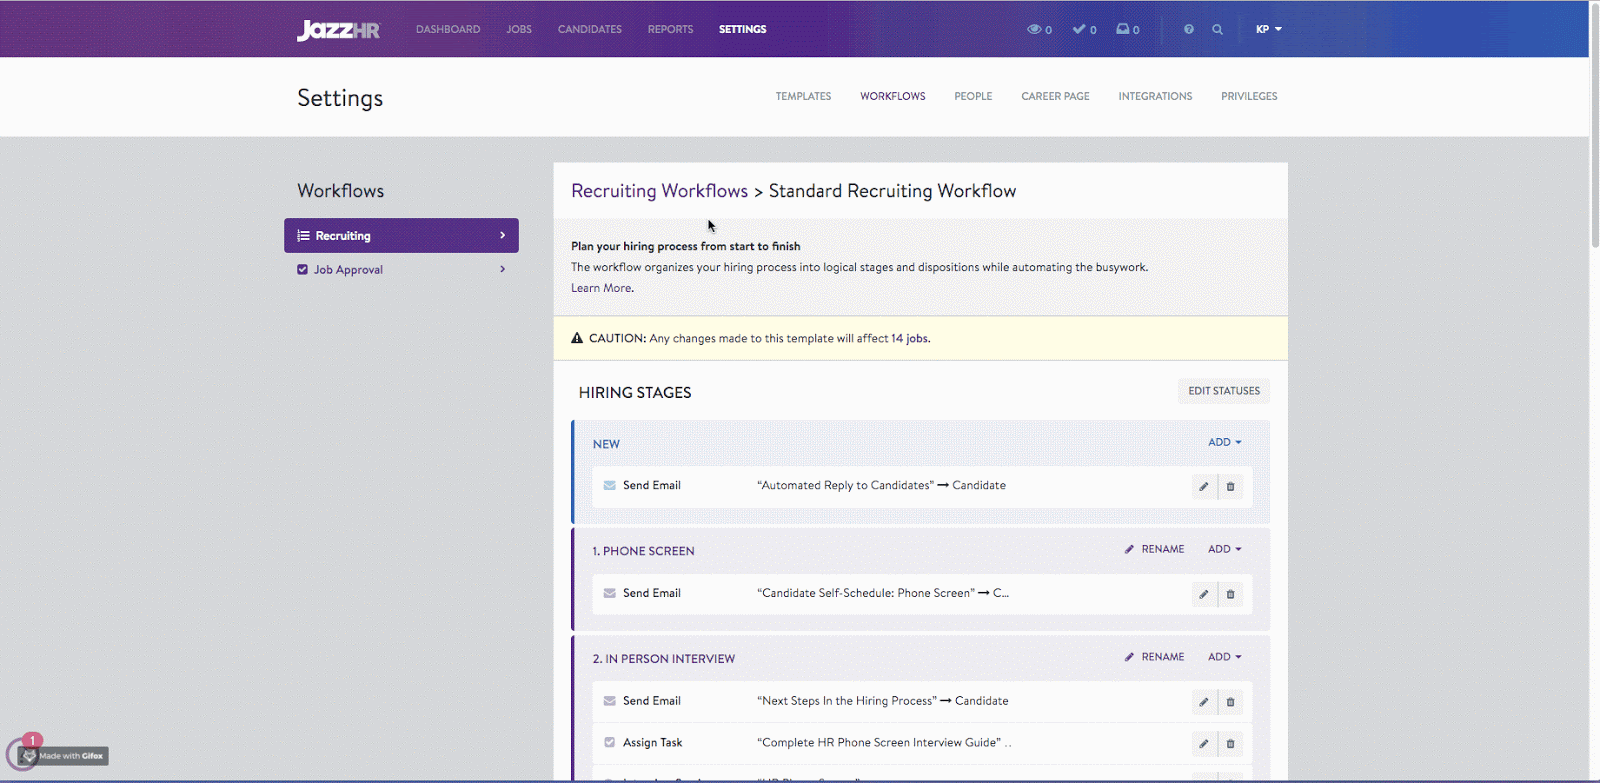
Task: Click the 2. IN PERSON INTERVIEW stage heading
Action: pos(663,659)
